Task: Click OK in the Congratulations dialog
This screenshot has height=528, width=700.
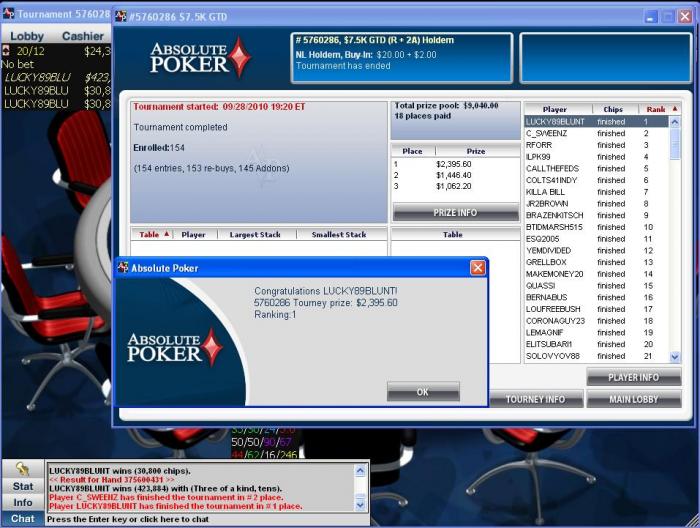Action: [423, 391]
